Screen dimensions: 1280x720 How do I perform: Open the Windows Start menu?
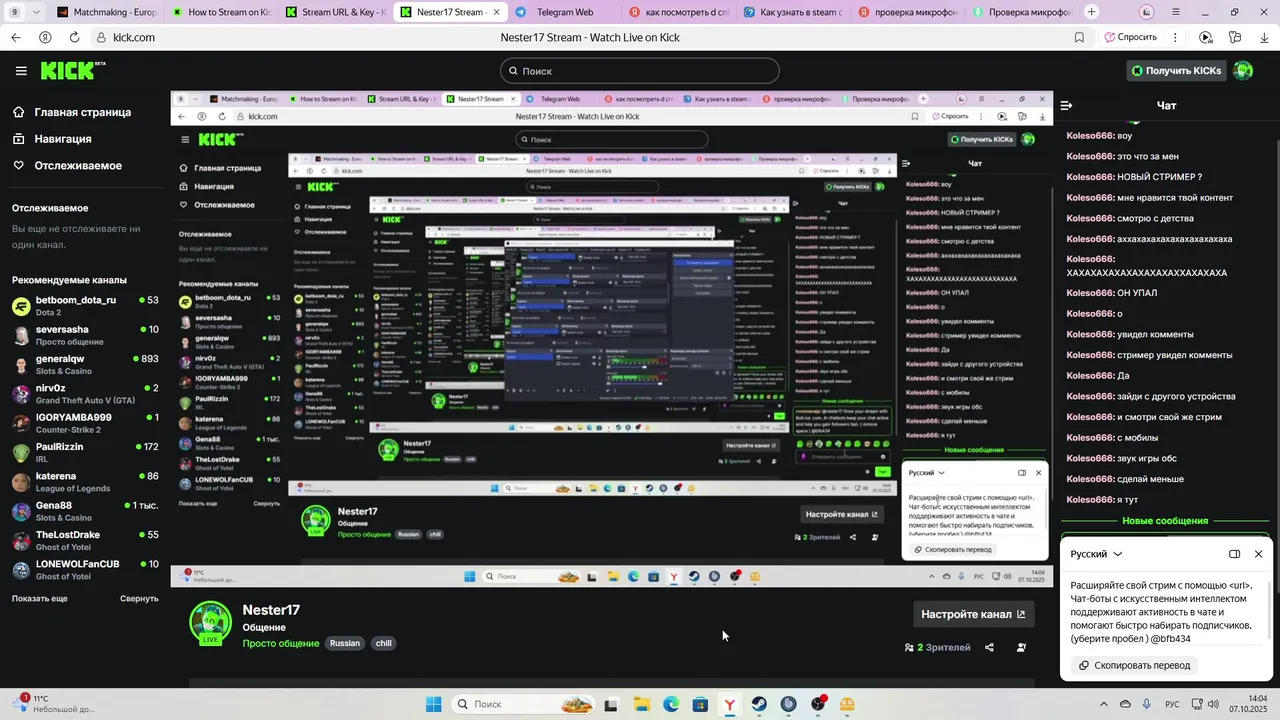click(x=433, y=704)
